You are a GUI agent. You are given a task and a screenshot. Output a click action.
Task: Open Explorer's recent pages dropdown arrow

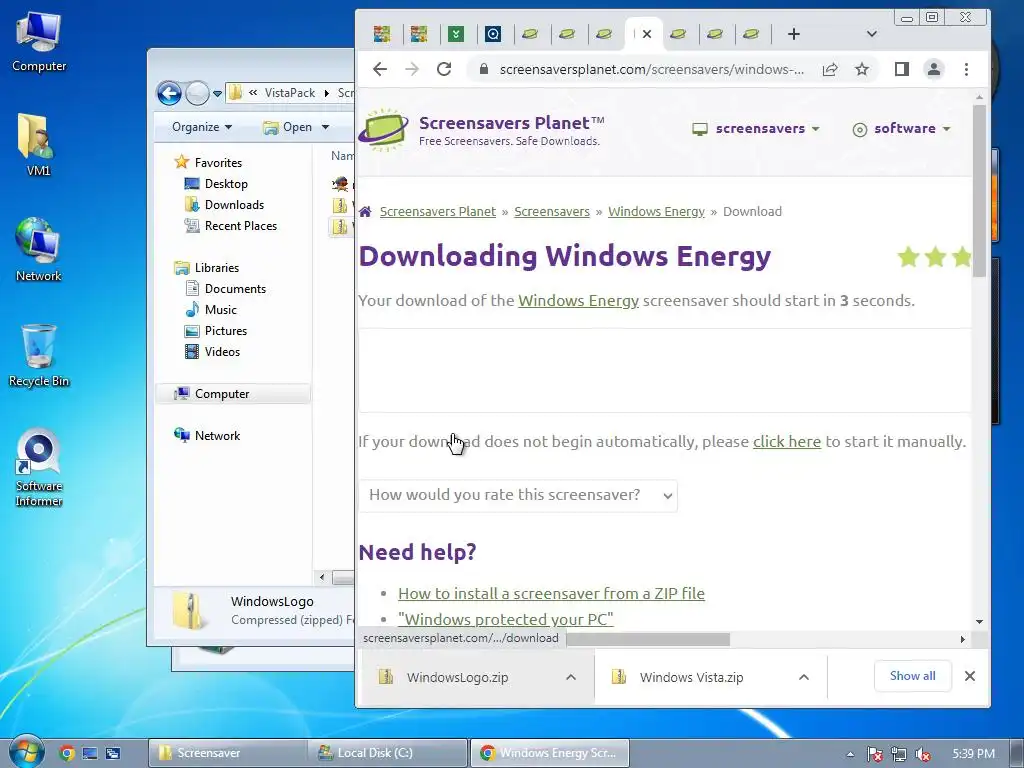[217, 94]
